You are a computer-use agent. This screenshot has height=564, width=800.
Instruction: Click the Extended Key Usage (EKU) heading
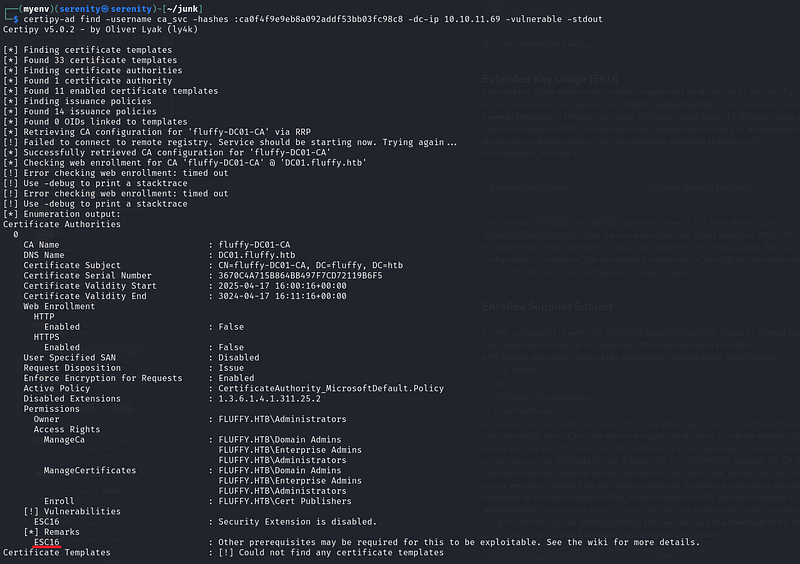pos(550,79)
